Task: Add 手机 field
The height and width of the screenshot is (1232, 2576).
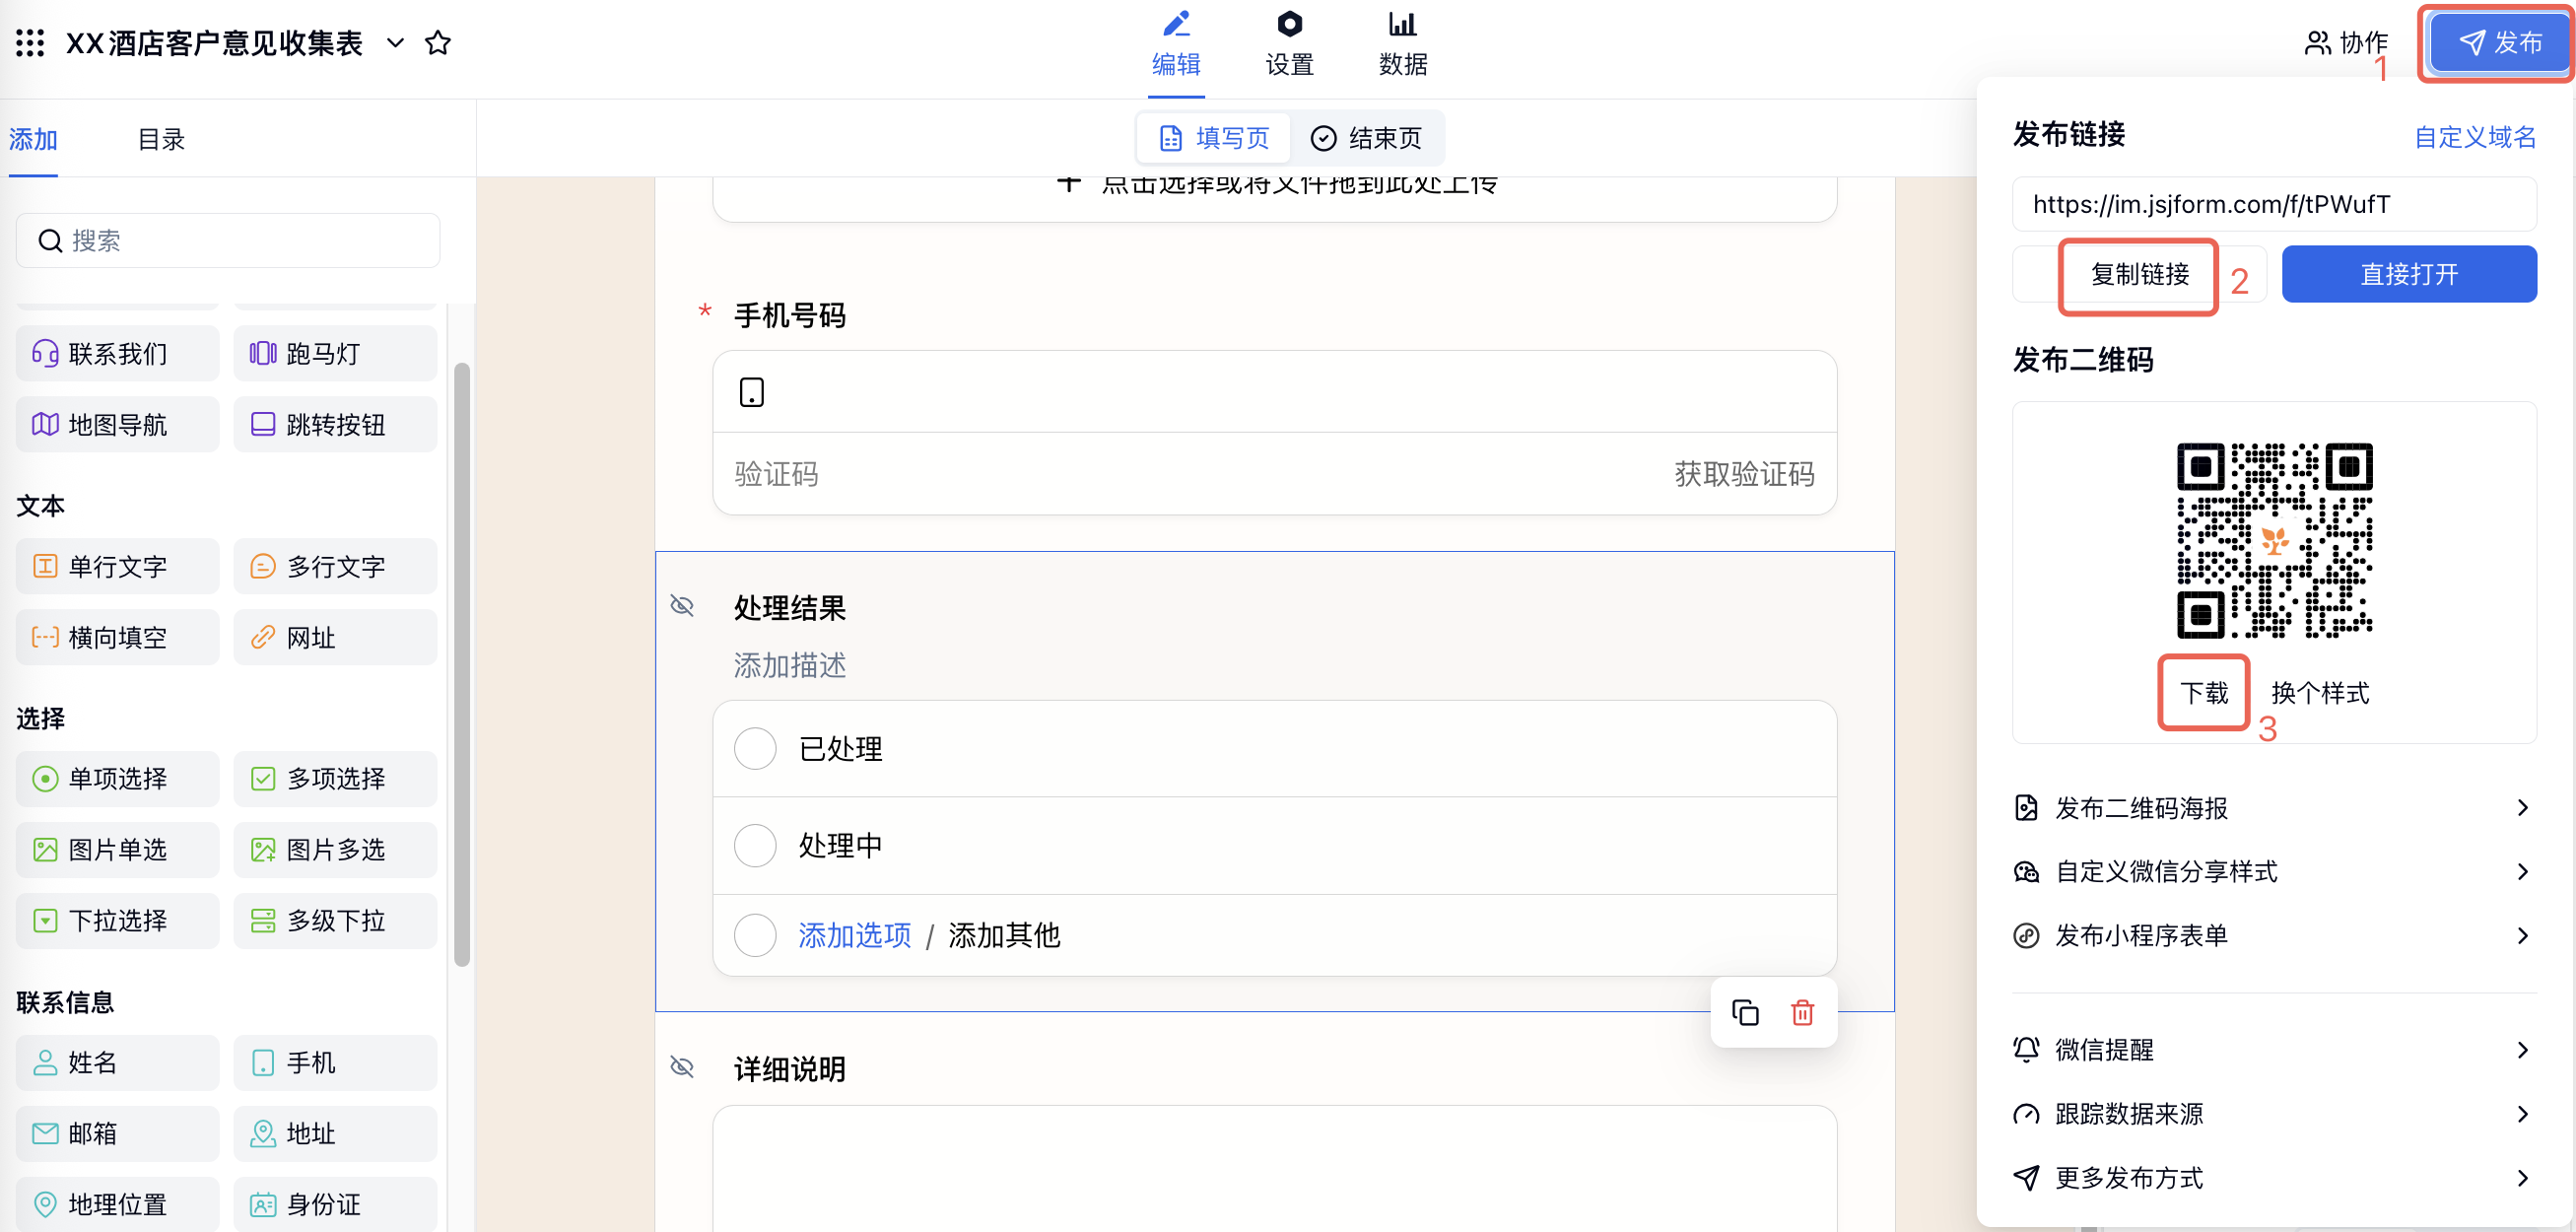Action: 335,1063
